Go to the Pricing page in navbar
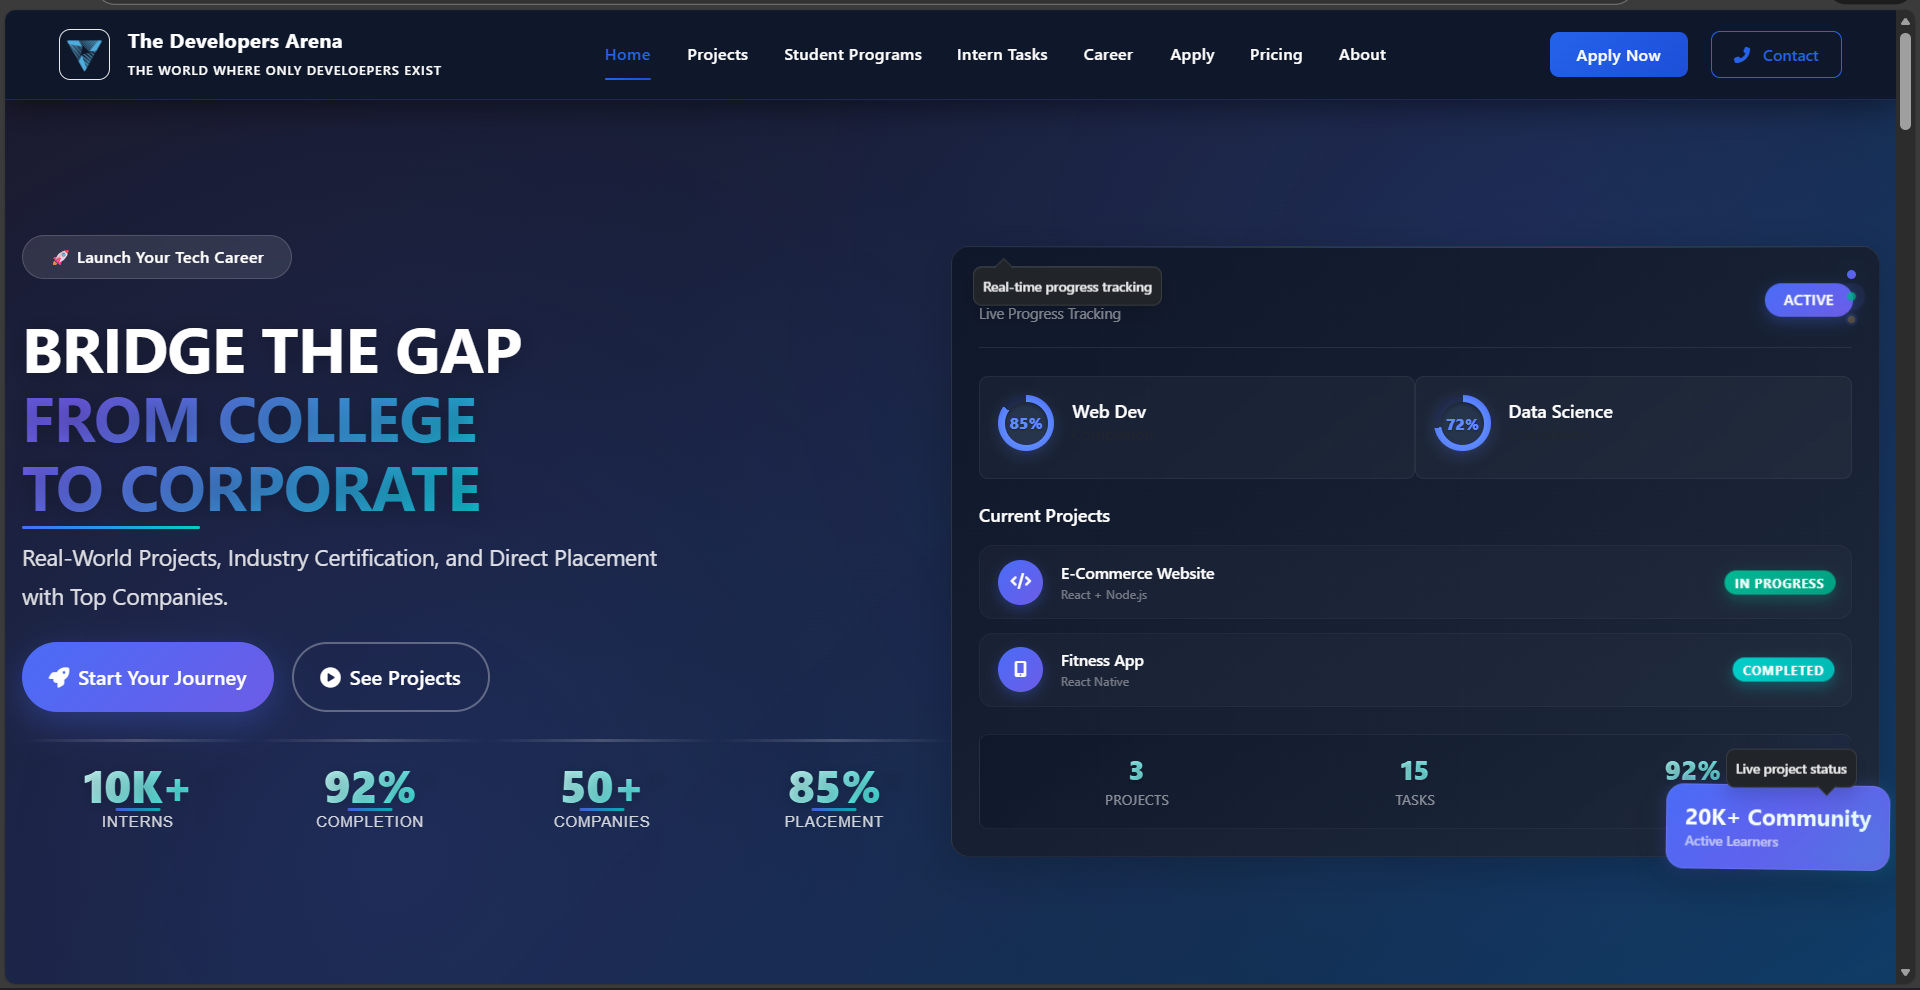The height and width of the screenshot is (990, 1920). click(1275, 55)
